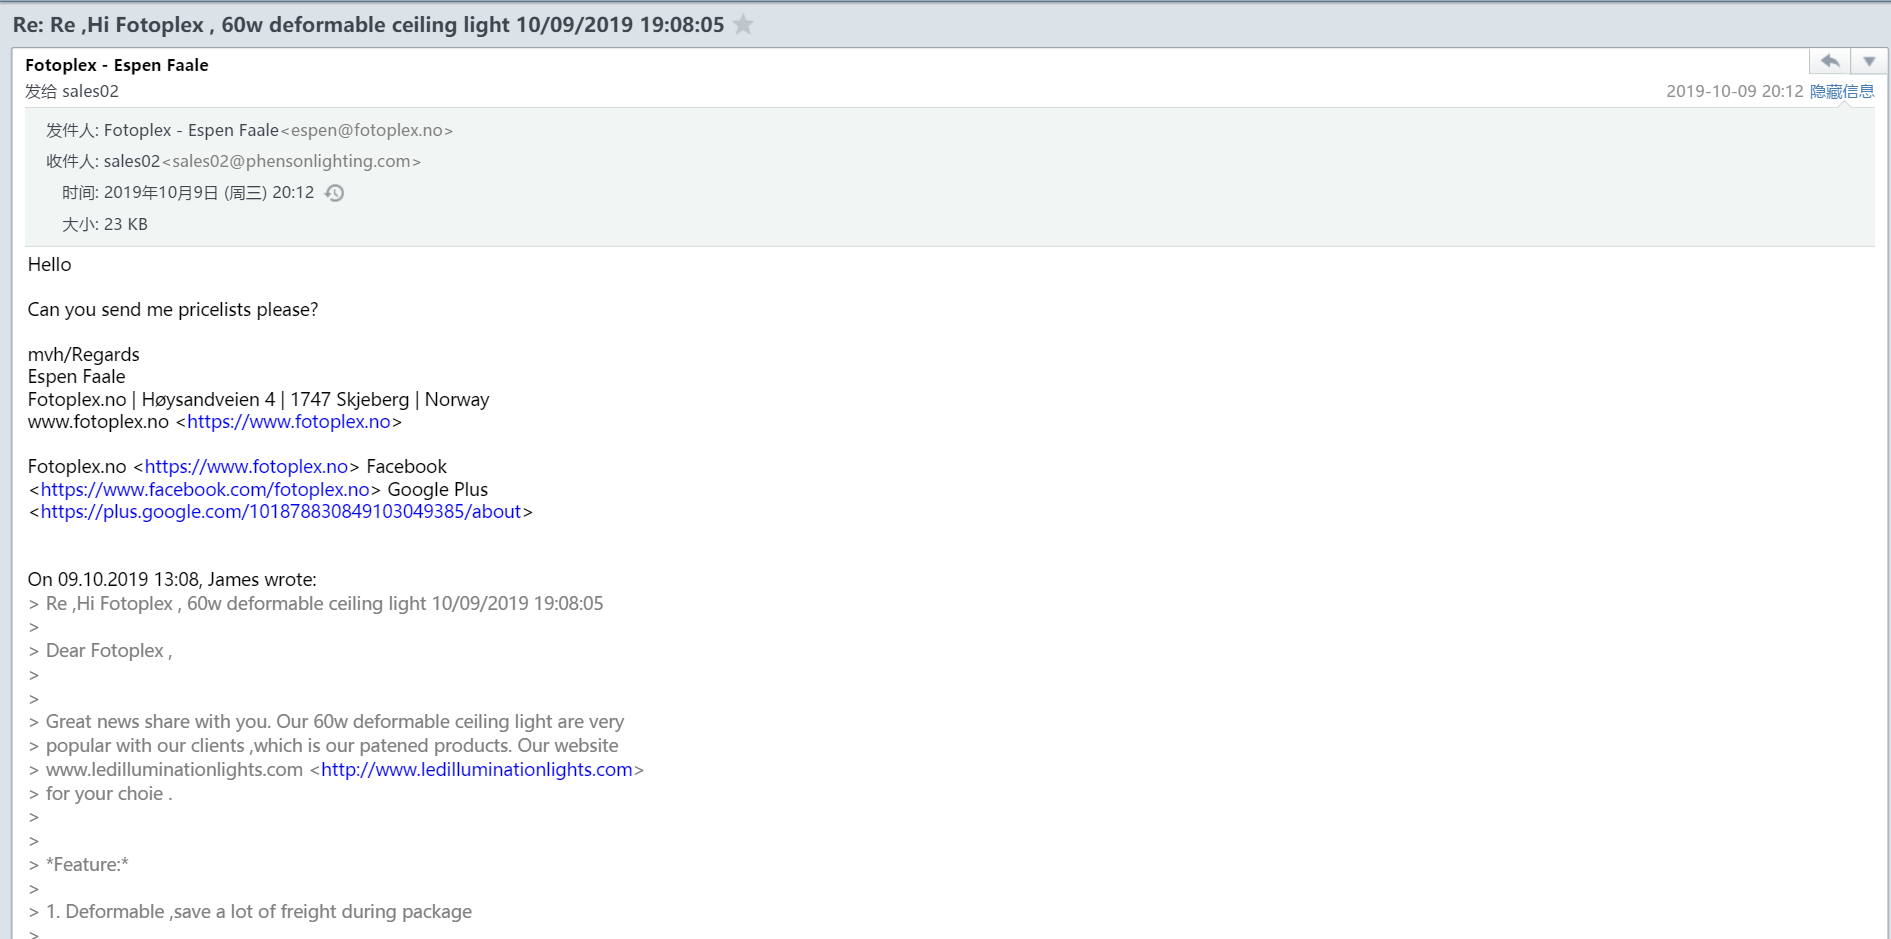
Task: Click recipient address sales02@phensonlighting.com
Action: click(x=291, y=162)
